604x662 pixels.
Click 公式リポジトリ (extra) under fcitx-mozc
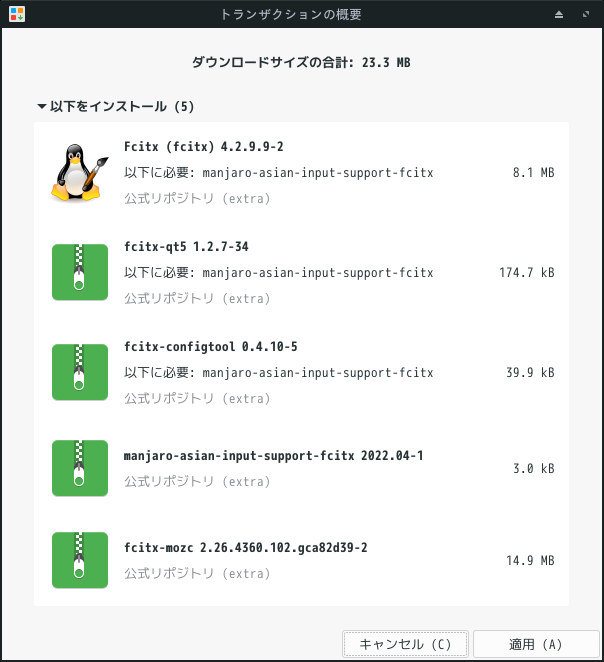197,573
